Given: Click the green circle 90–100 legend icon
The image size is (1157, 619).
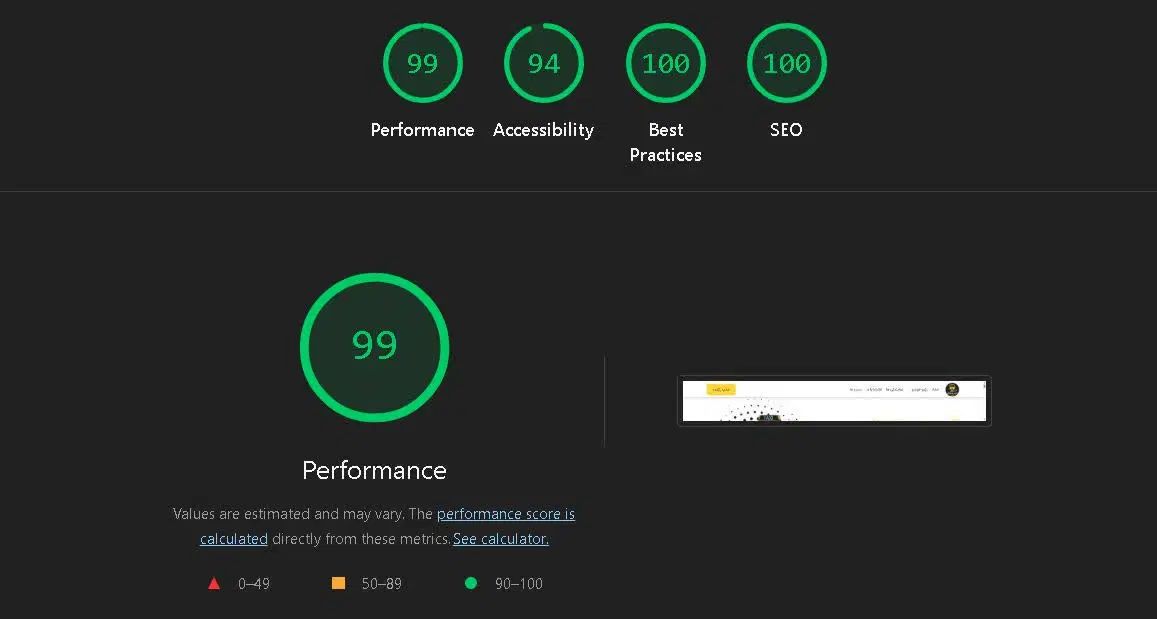Looking at the screenshot, I should 471,584.
